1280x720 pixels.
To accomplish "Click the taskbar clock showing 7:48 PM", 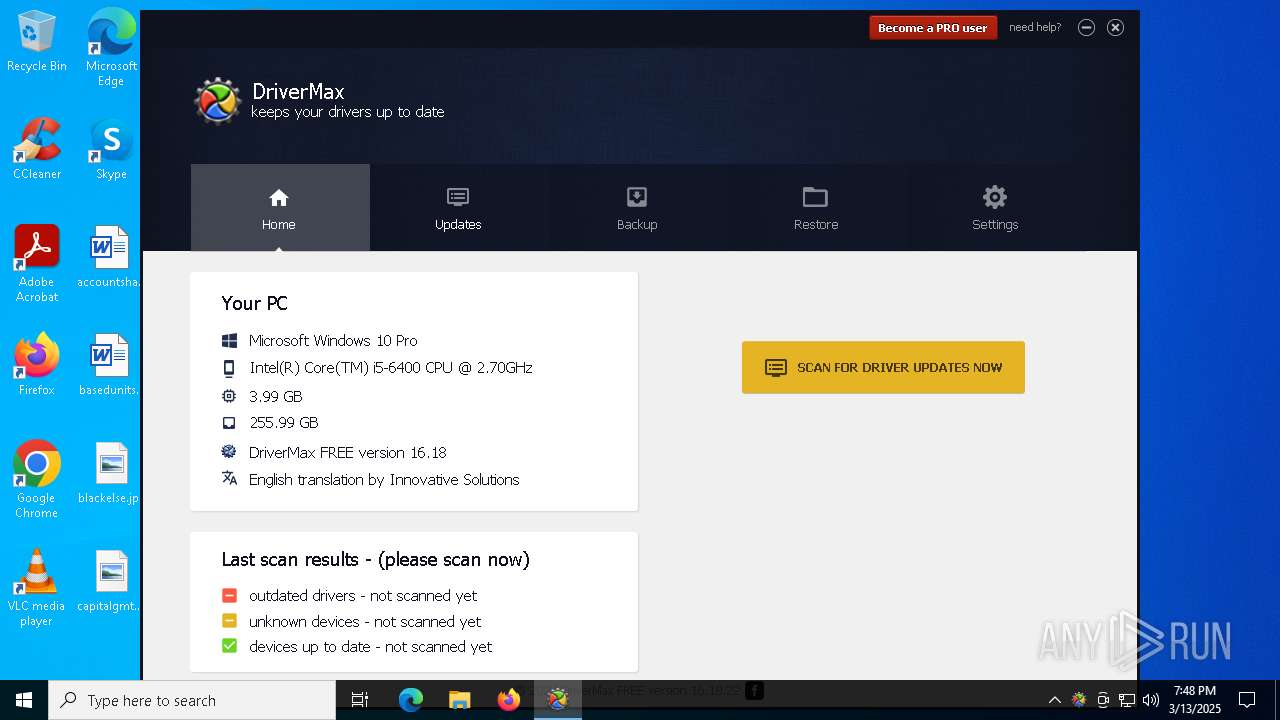I will [1195, 700].
